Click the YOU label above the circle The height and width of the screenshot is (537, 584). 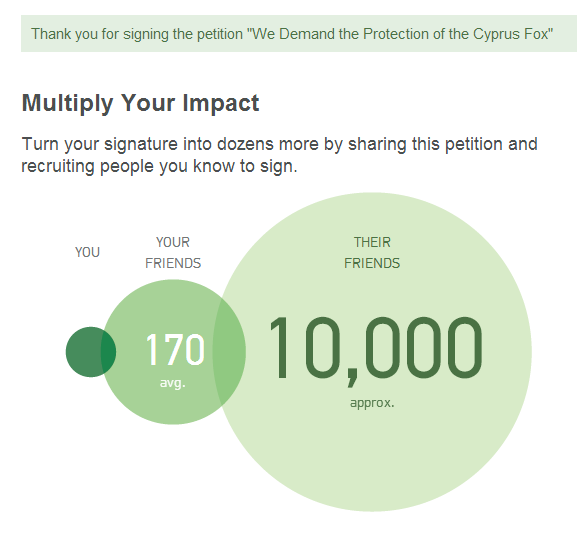click(88, 252)
